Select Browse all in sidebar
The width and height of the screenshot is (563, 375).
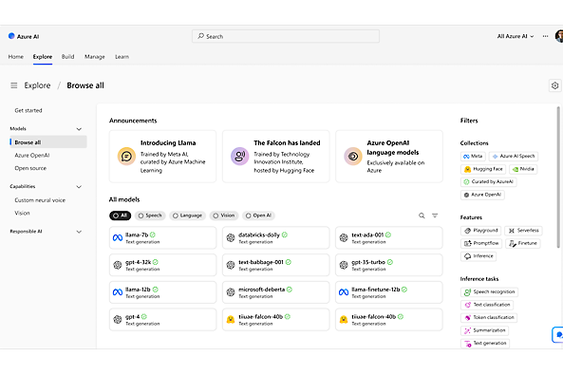pos(48,142)
